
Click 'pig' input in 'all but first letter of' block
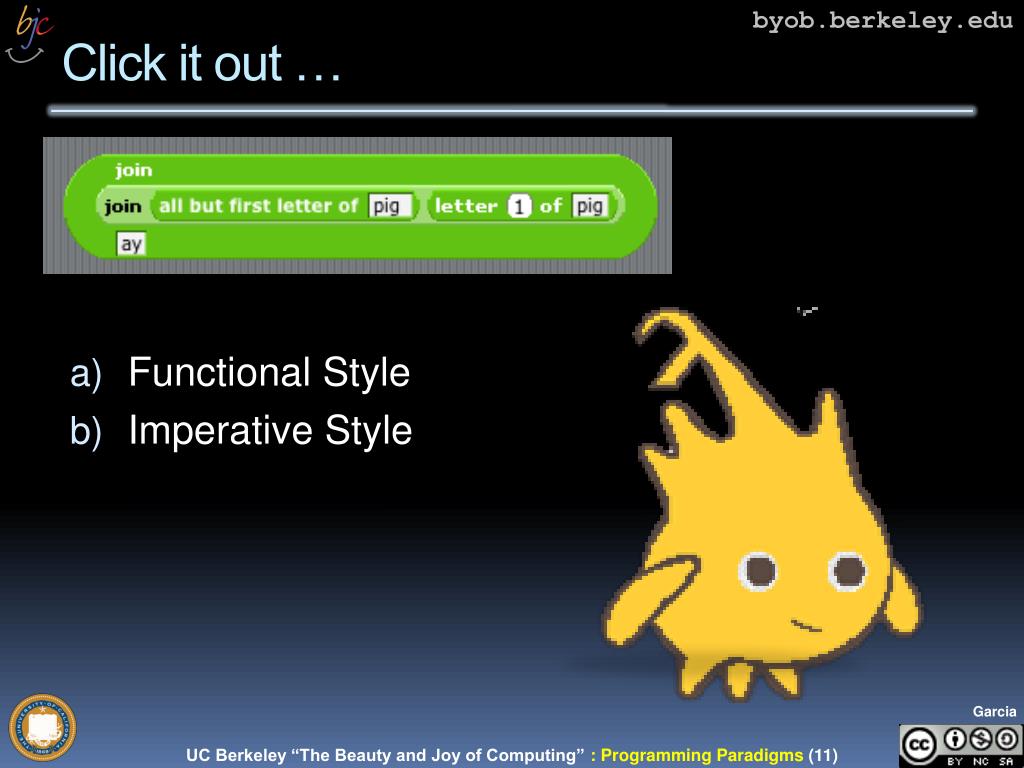coord(390,206)
